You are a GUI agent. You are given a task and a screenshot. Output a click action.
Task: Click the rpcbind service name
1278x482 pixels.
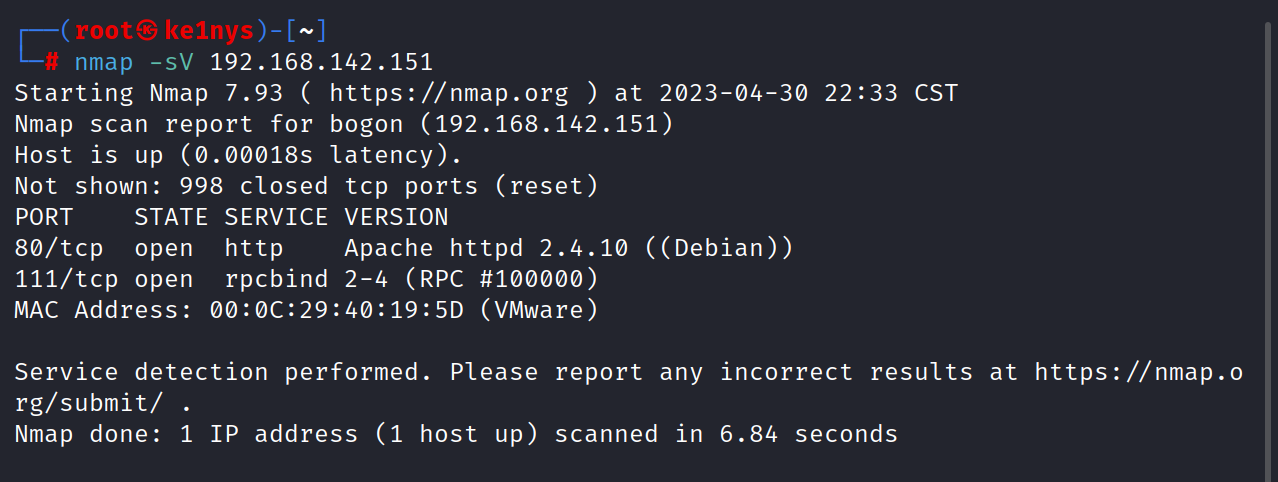[270, 279]
